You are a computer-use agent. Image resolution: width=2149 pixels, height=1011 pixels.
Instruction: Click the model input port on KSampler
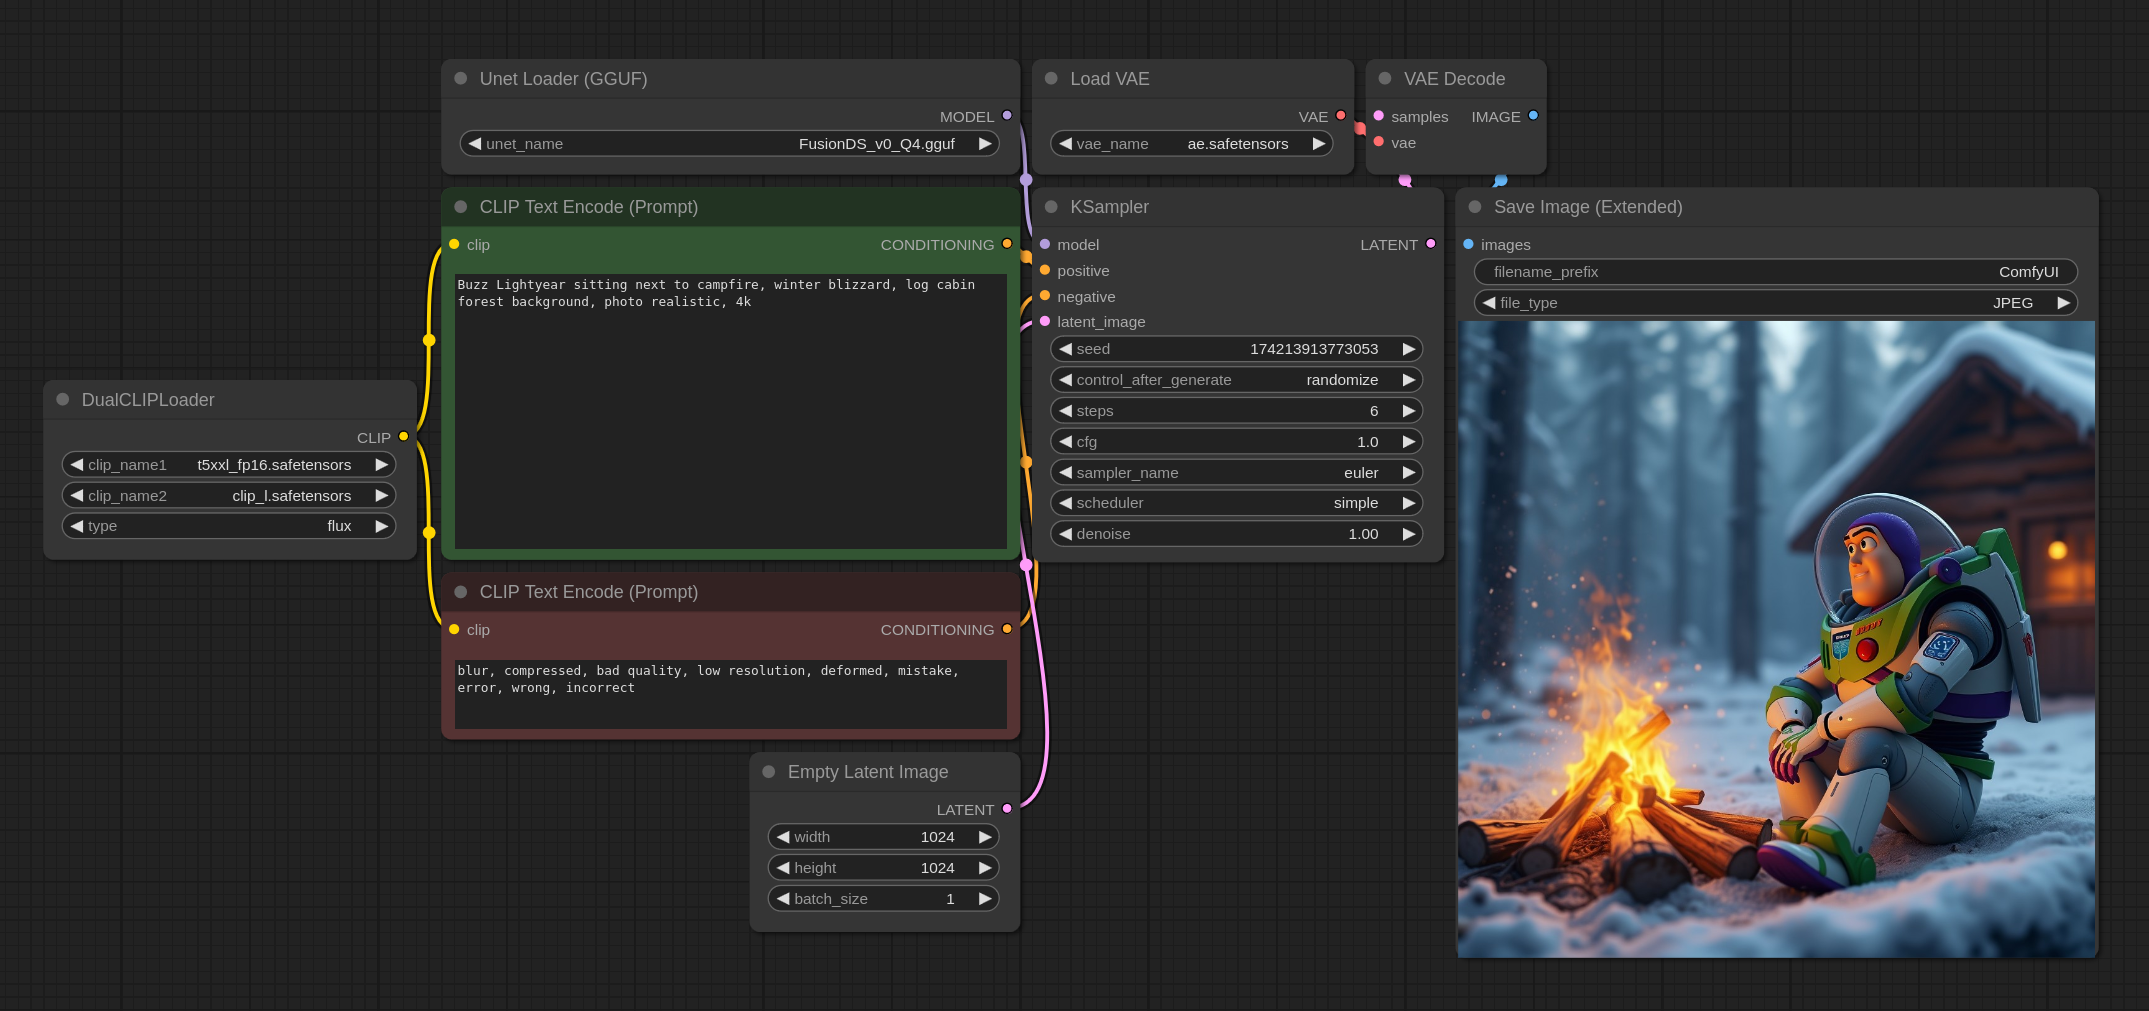tap(1045, 244)
